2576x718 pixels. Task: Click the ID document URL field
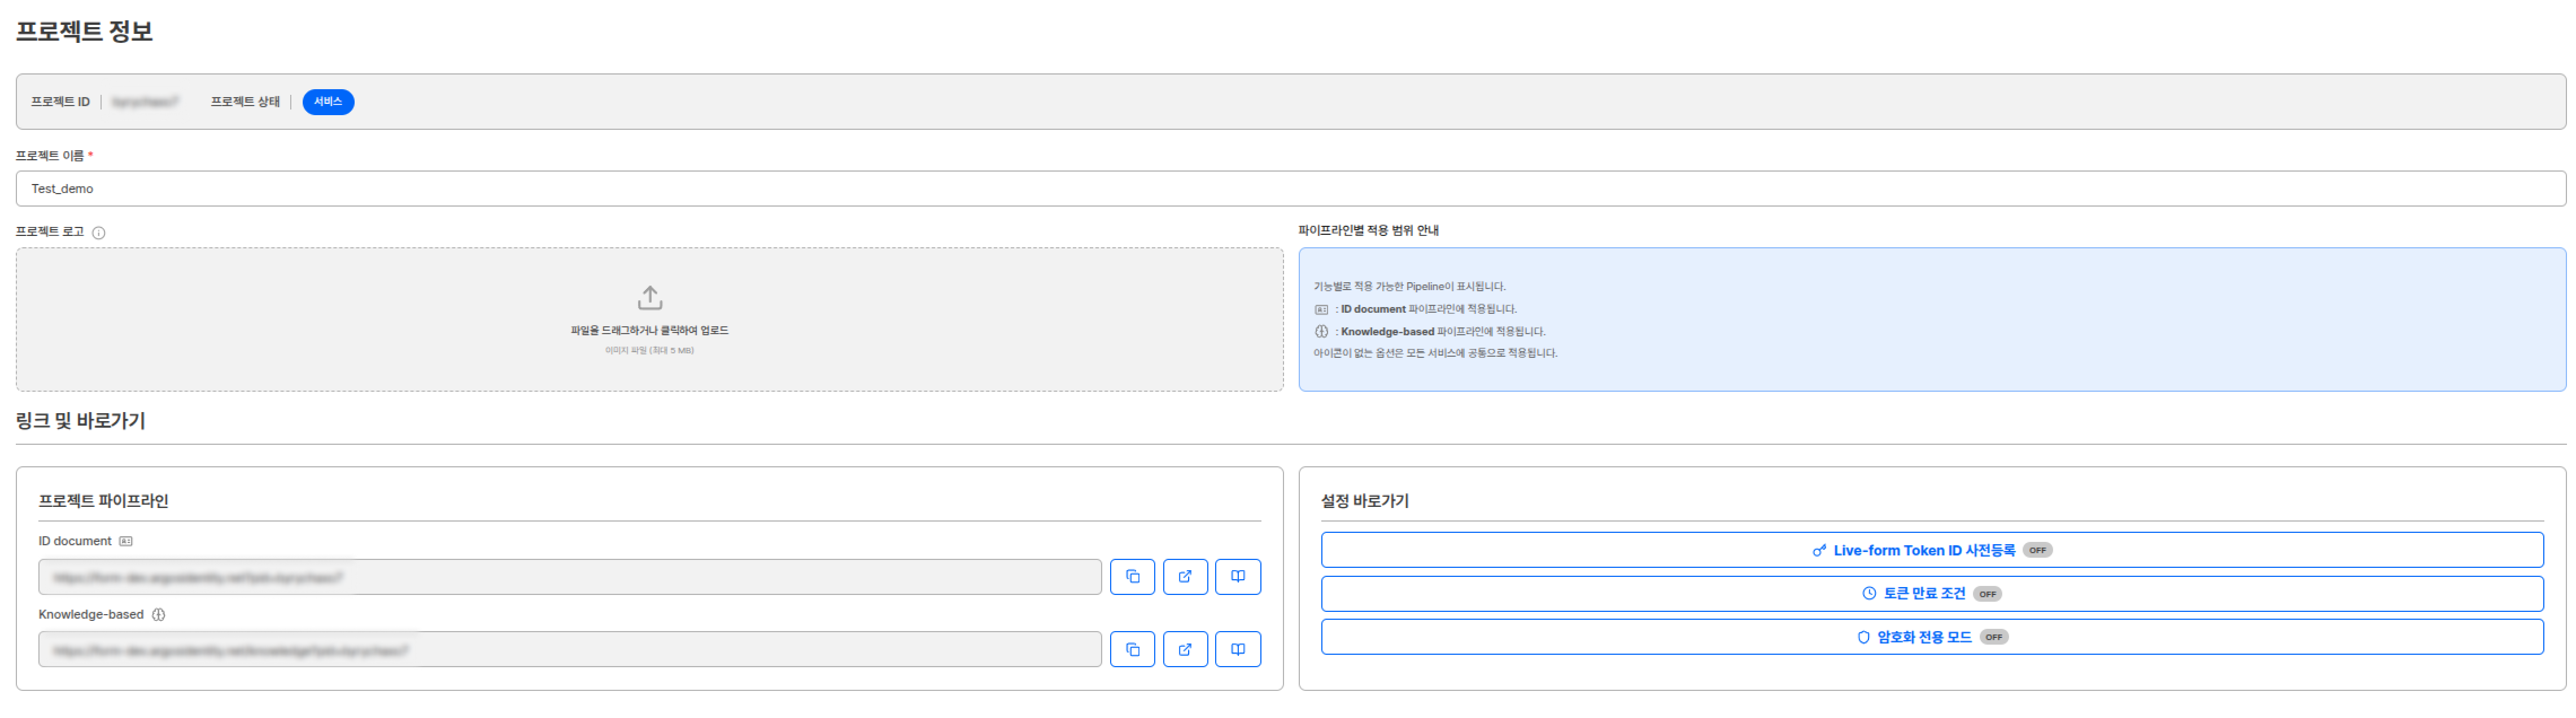[x=569, y=578]
